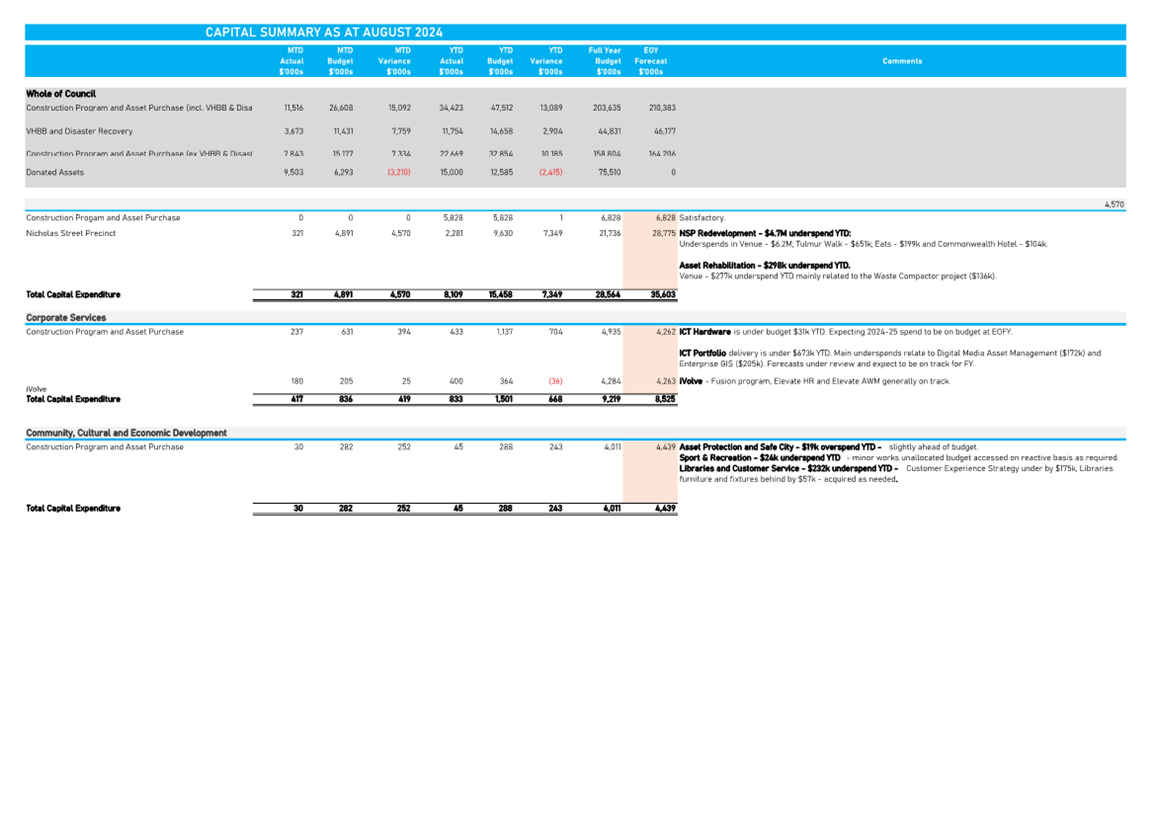
Task: Click the 47,512 YTD budget value
Action: click(502, 108)
